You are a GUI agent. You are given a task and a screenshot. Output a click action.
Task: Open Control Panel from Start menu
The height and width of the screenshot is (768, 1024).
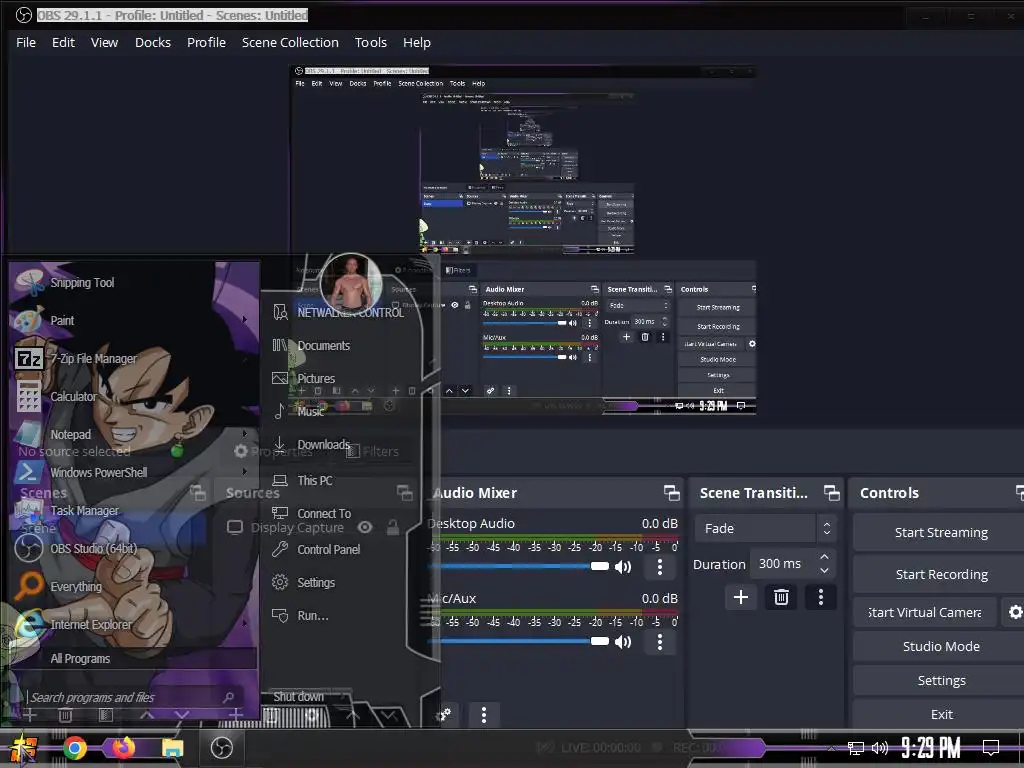tap(328, 550)
